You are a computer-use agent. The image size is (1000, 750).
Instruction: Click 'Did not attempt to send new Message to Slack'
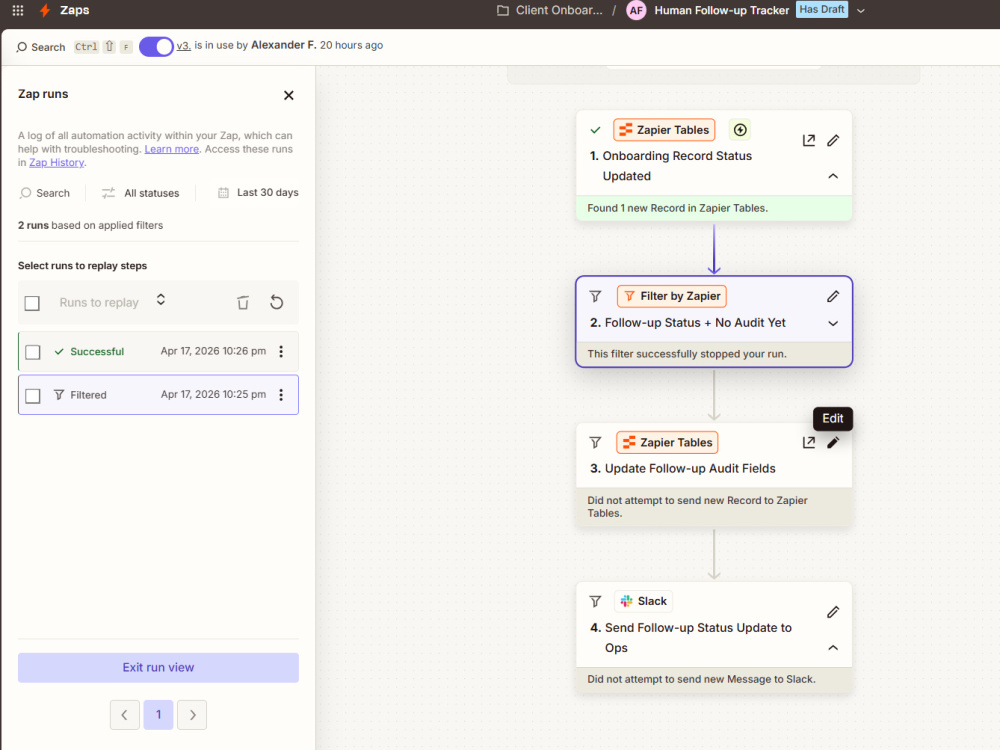click(701, 679)
